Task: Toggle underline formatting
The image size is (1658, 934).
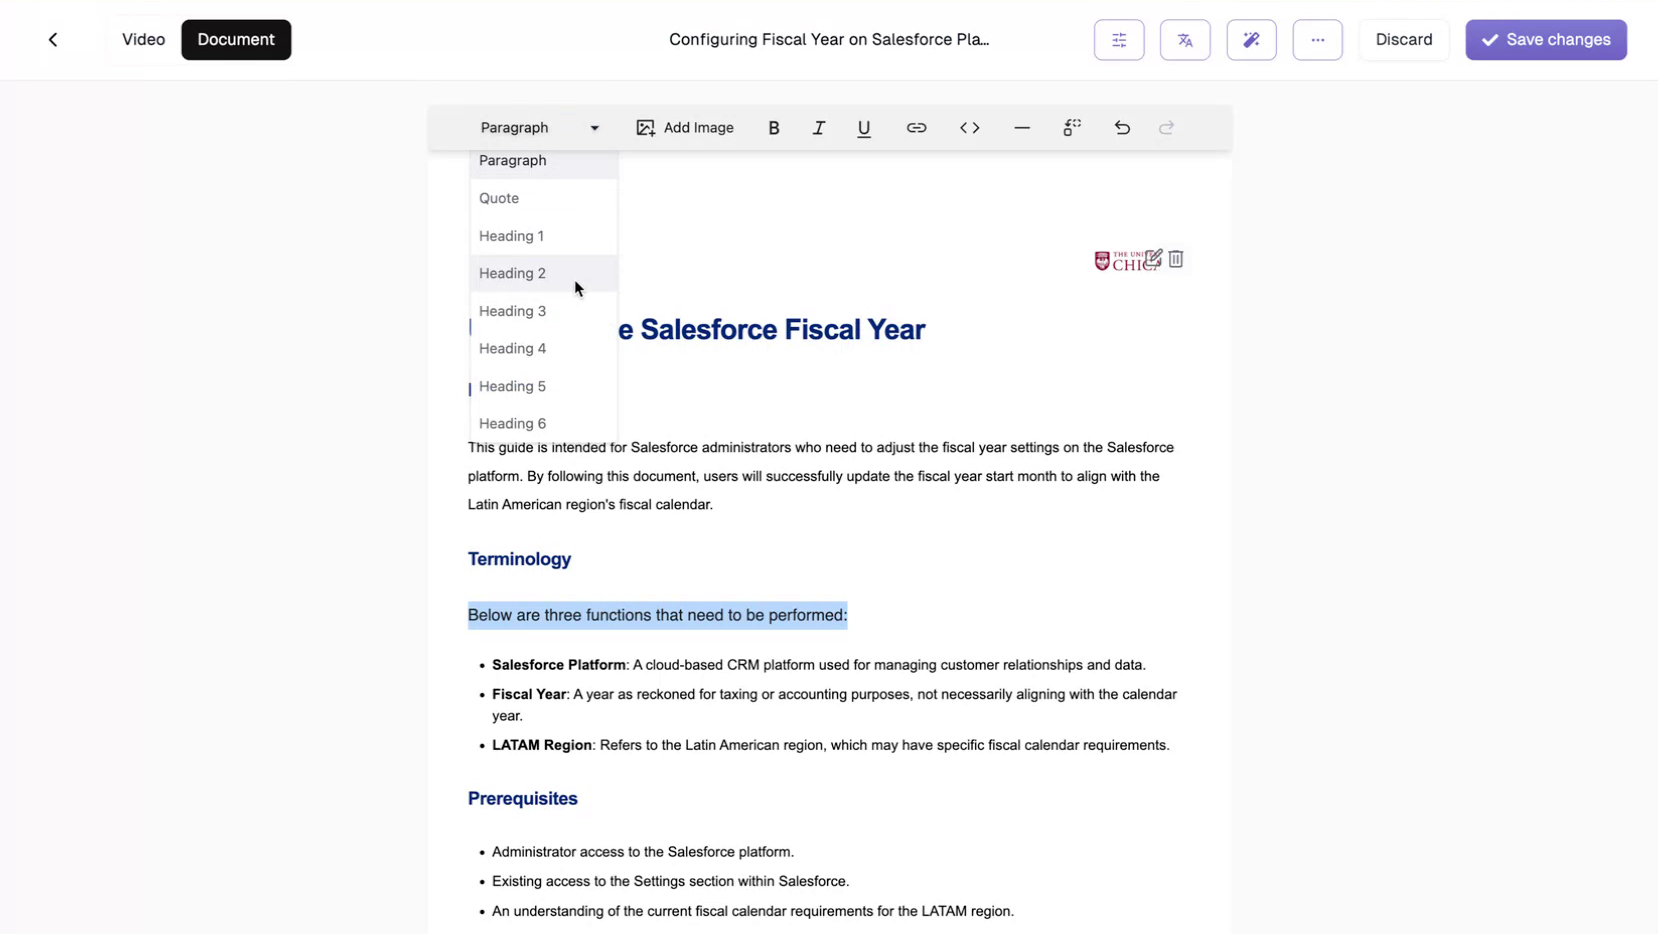Action: [863, 127]
